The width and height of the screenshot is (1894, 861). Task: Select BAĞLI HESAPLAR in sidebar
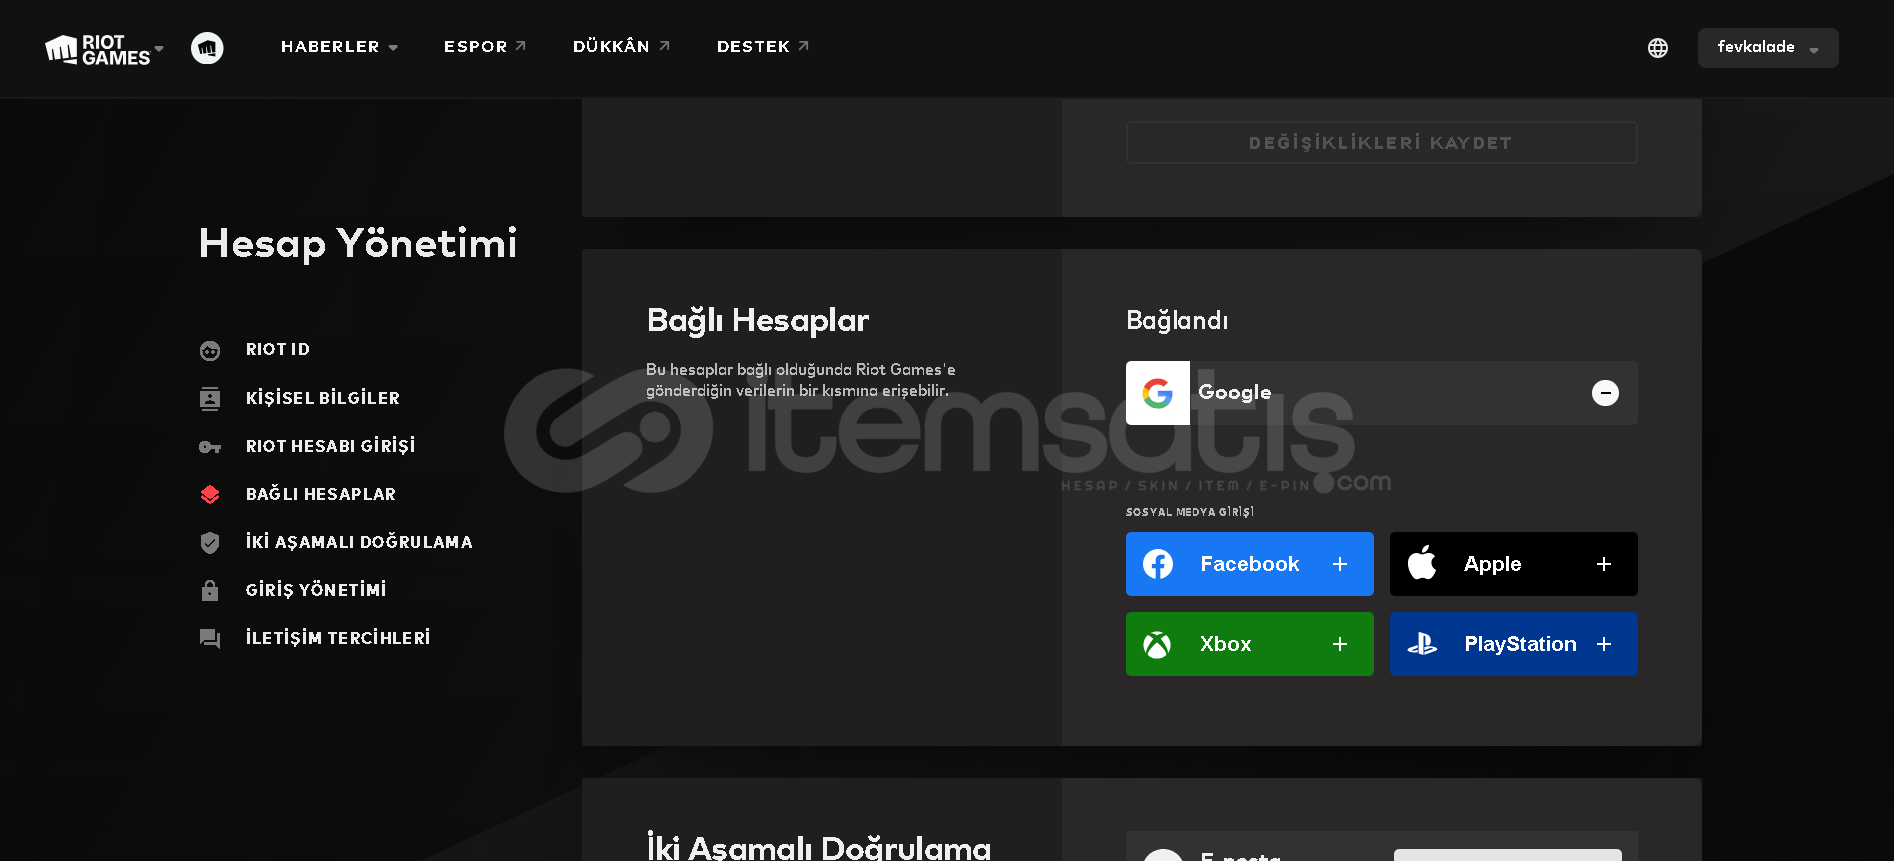point(321,494)
